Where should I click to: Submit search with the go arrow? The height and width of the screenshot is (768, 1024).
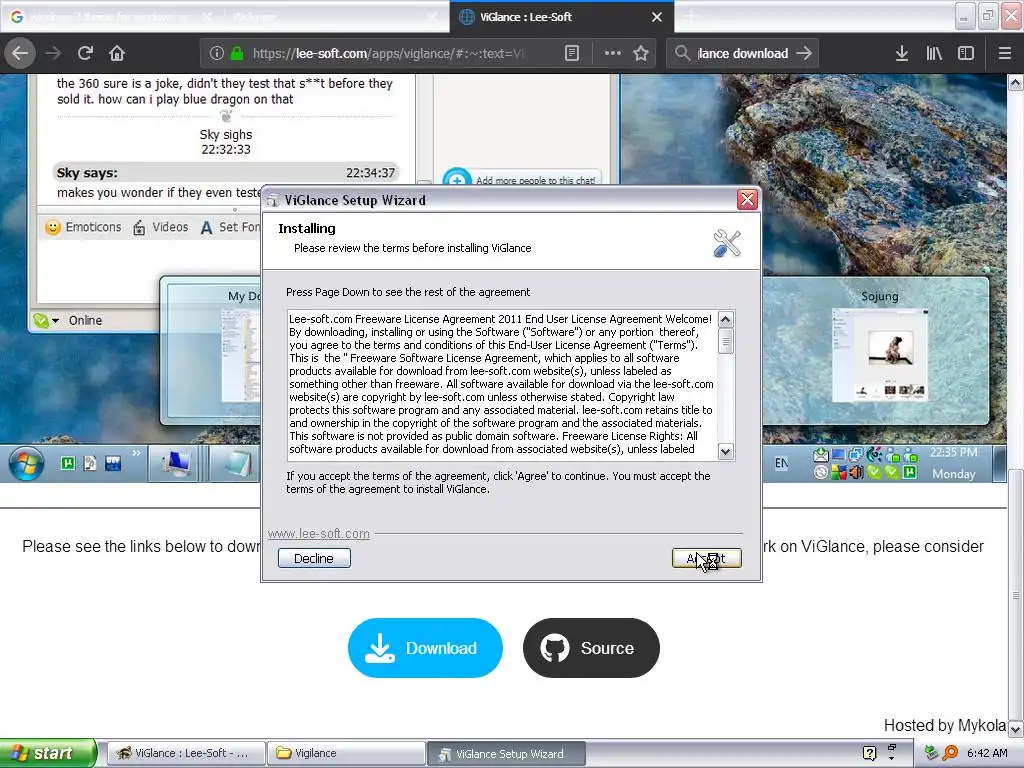coord(805,54)
